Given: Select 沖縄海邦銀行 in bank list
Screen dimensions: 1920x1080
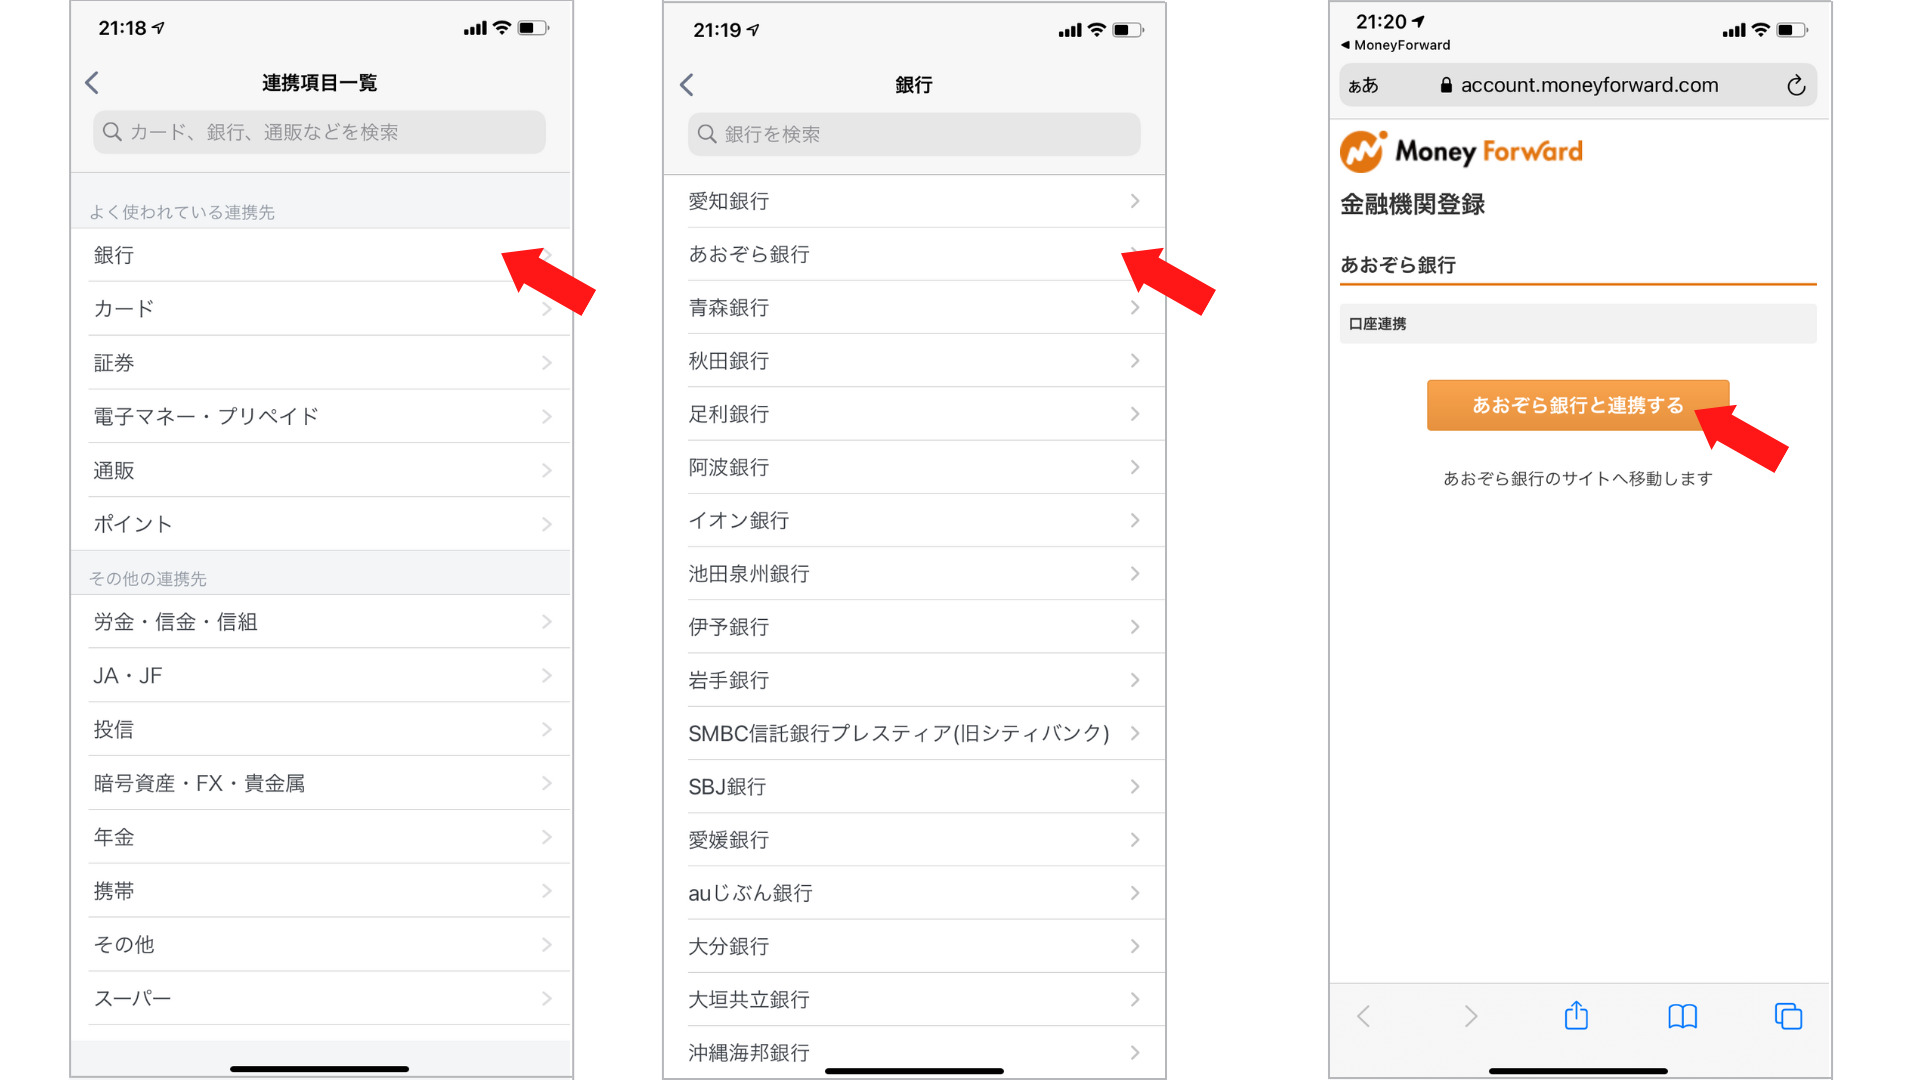Looking at the screenshot, I should (914, 1052).
